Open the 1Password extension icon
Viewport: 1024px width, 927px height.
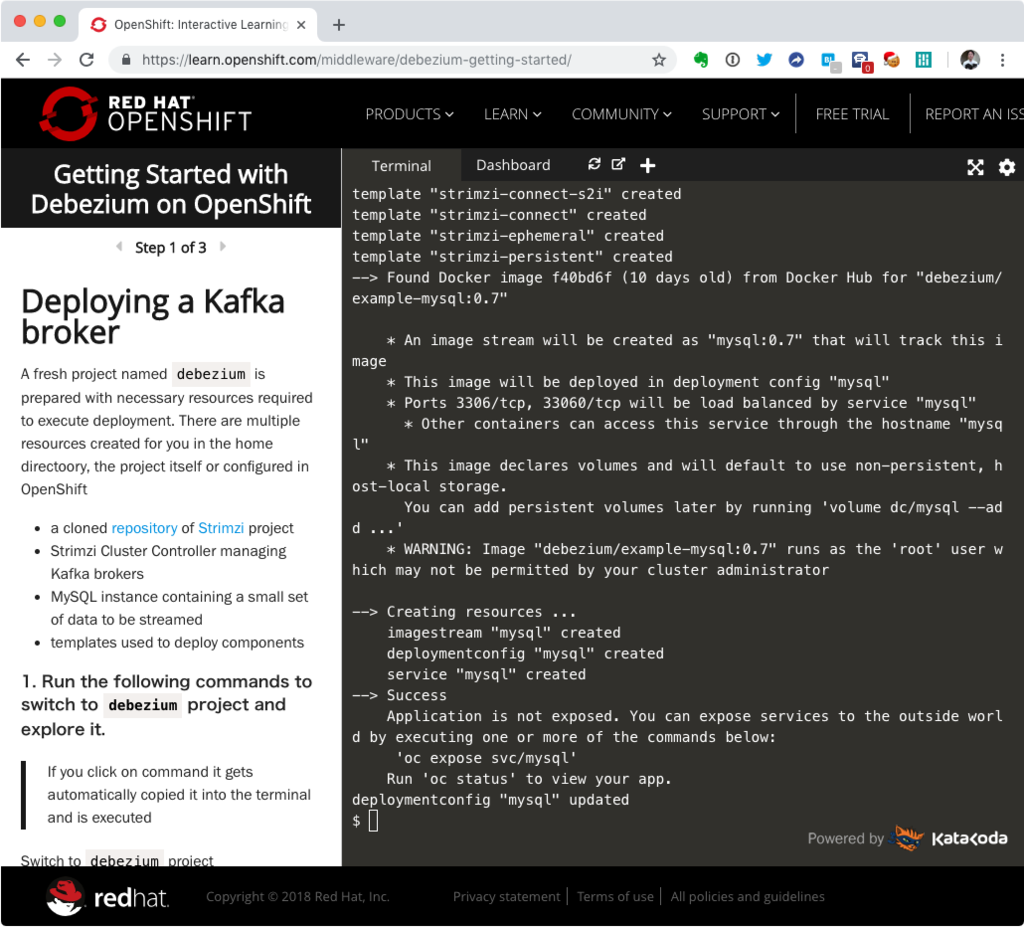[733, 60]
